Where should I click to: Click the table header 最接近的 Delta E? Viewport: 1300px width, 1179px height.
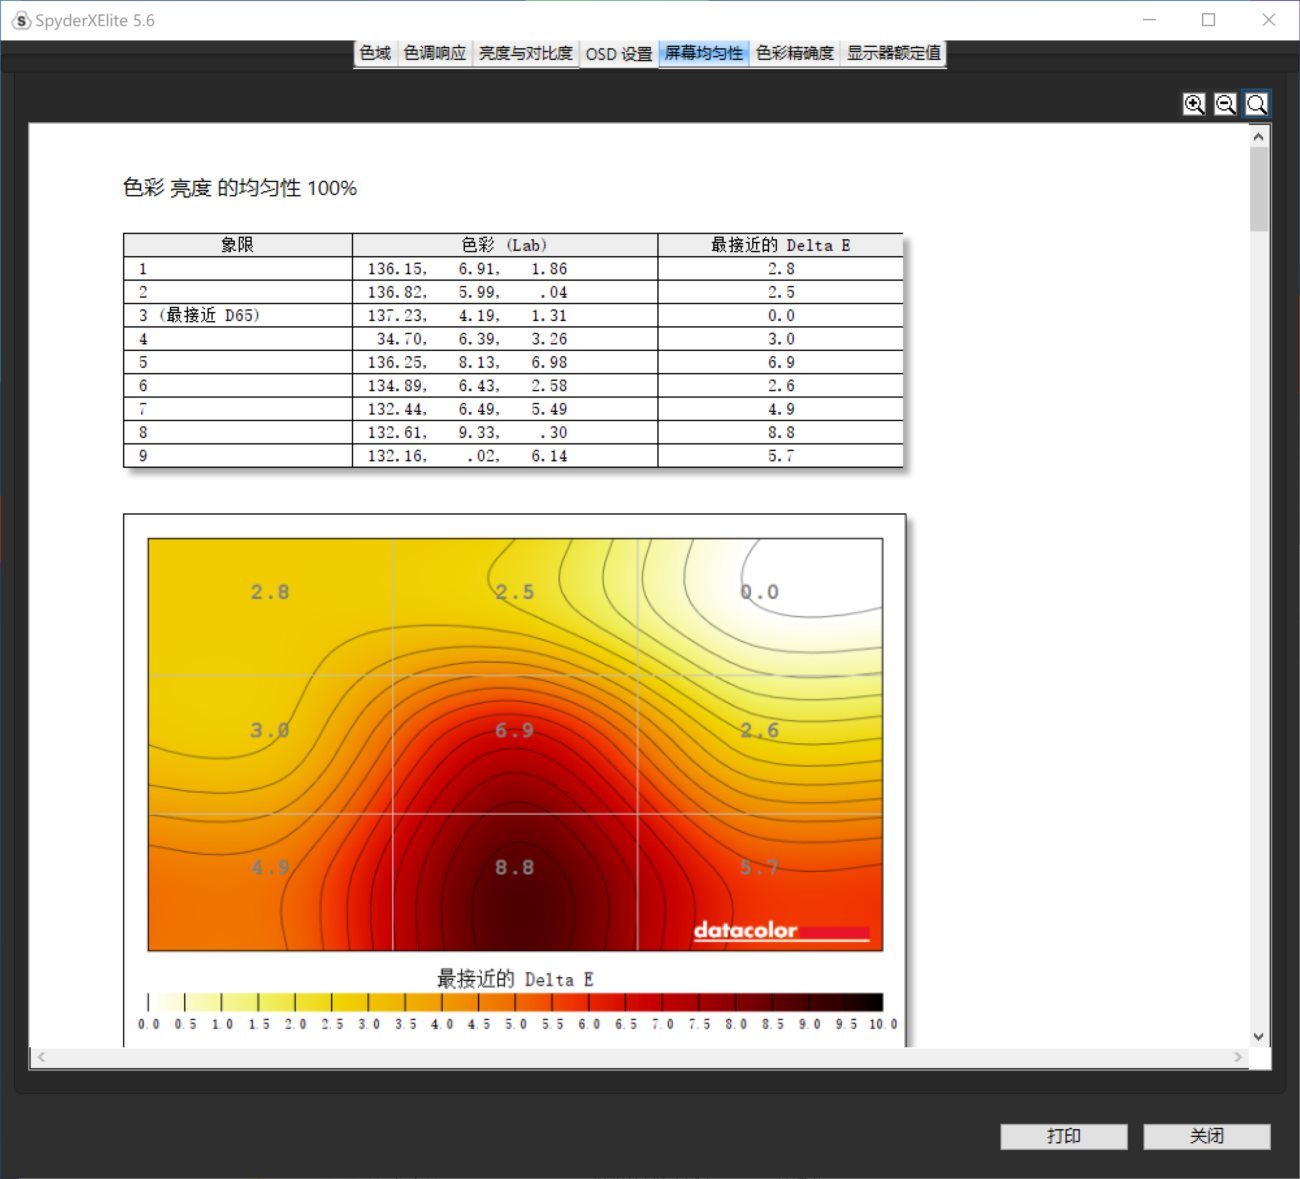click(x=780, y=245)
